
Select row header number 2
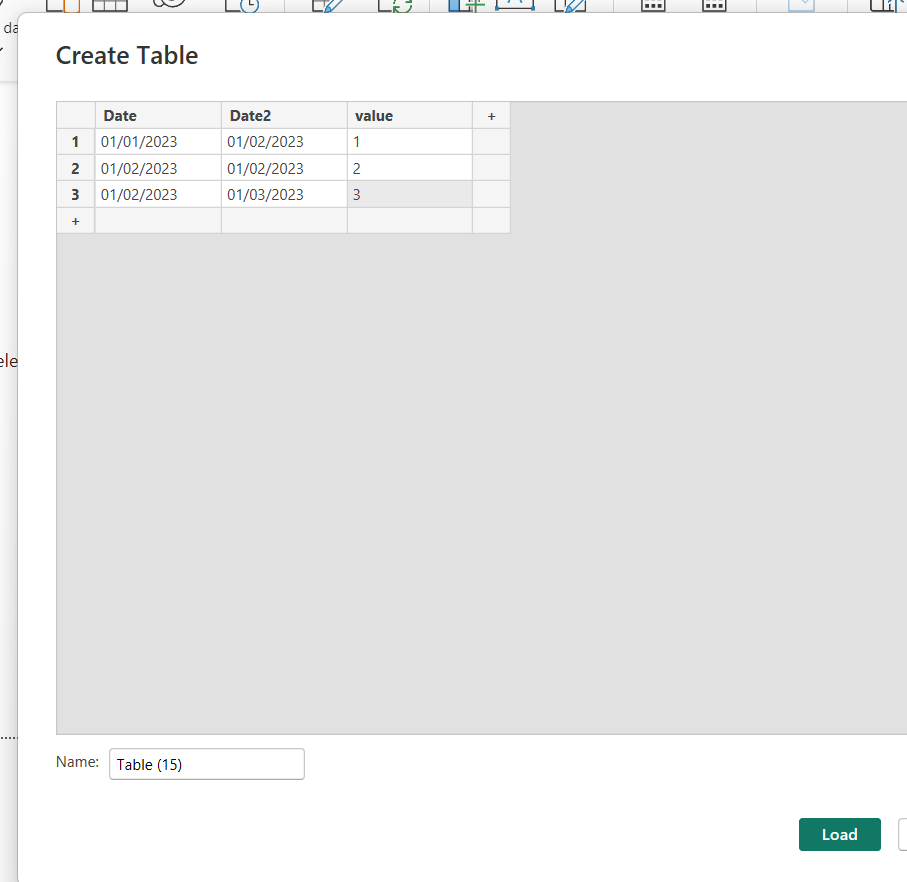(x=75, y=168)
